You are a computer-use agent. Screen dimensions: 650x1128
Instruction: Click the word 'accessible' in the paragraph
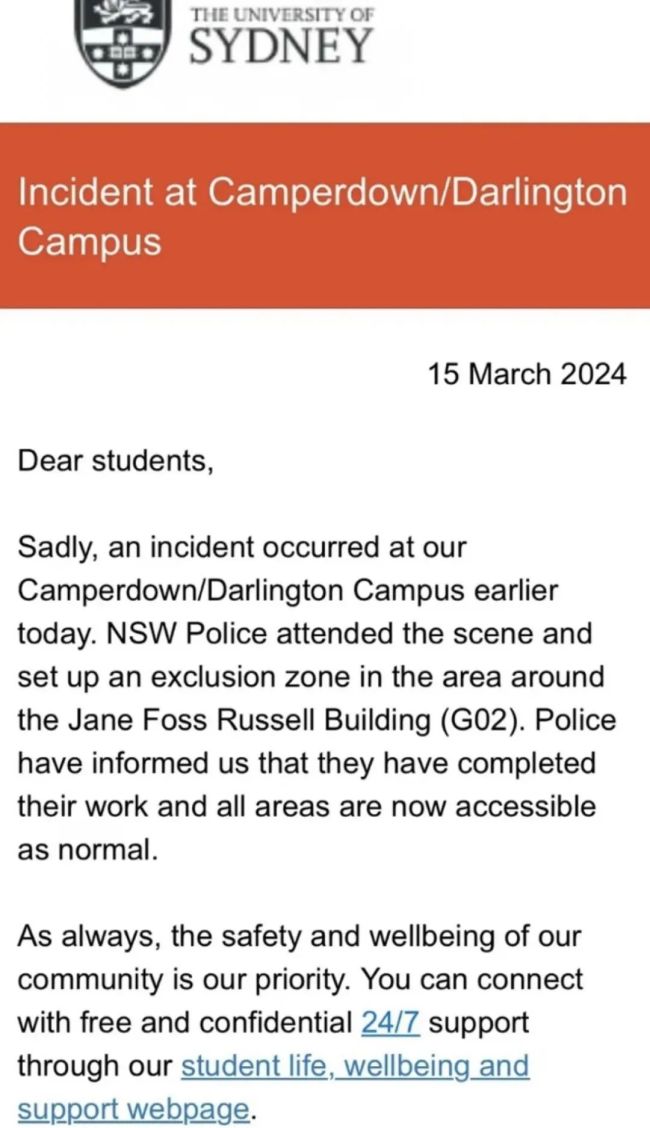(526, 806)
